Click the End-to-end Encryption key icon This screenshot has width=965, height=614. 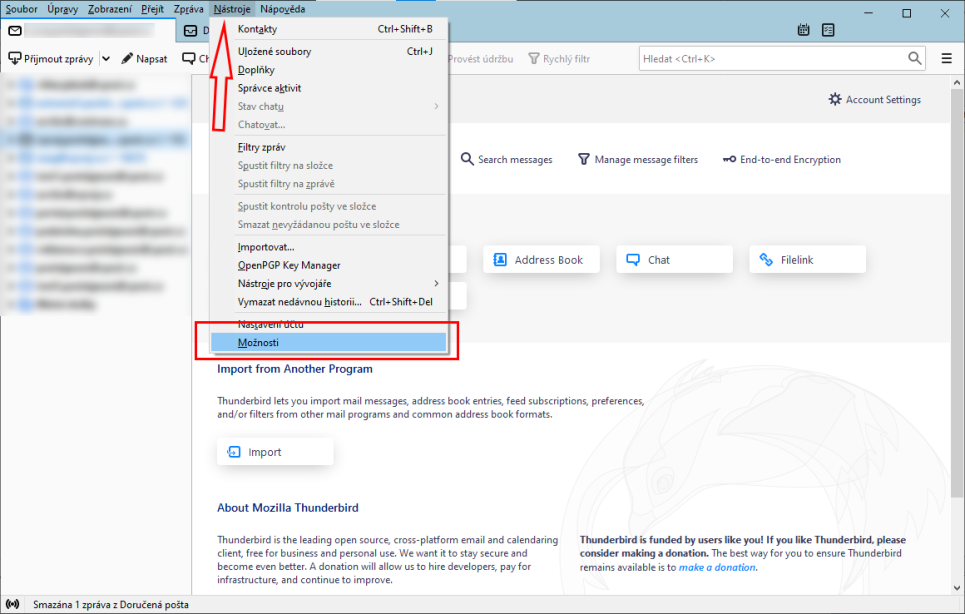(729, 159)
